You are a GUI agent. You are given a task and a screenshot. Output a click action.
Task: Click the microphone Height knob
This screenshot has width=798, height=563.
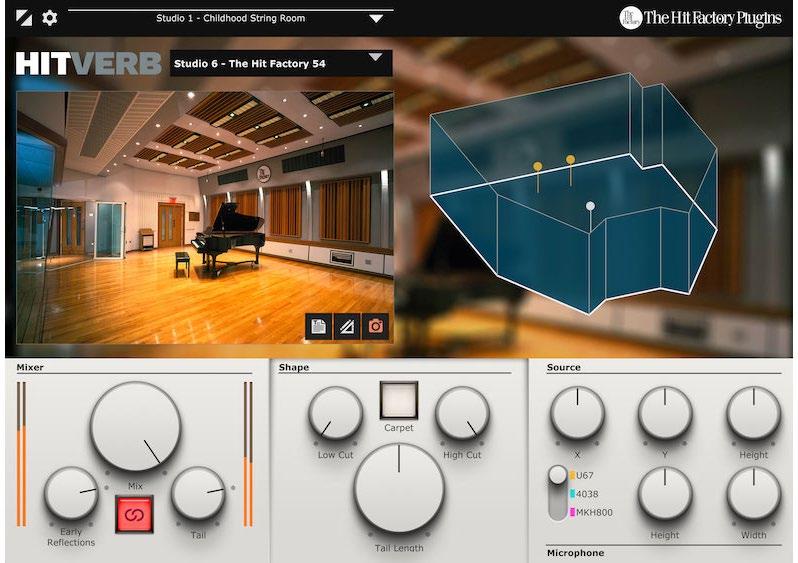tap(665, 494)
